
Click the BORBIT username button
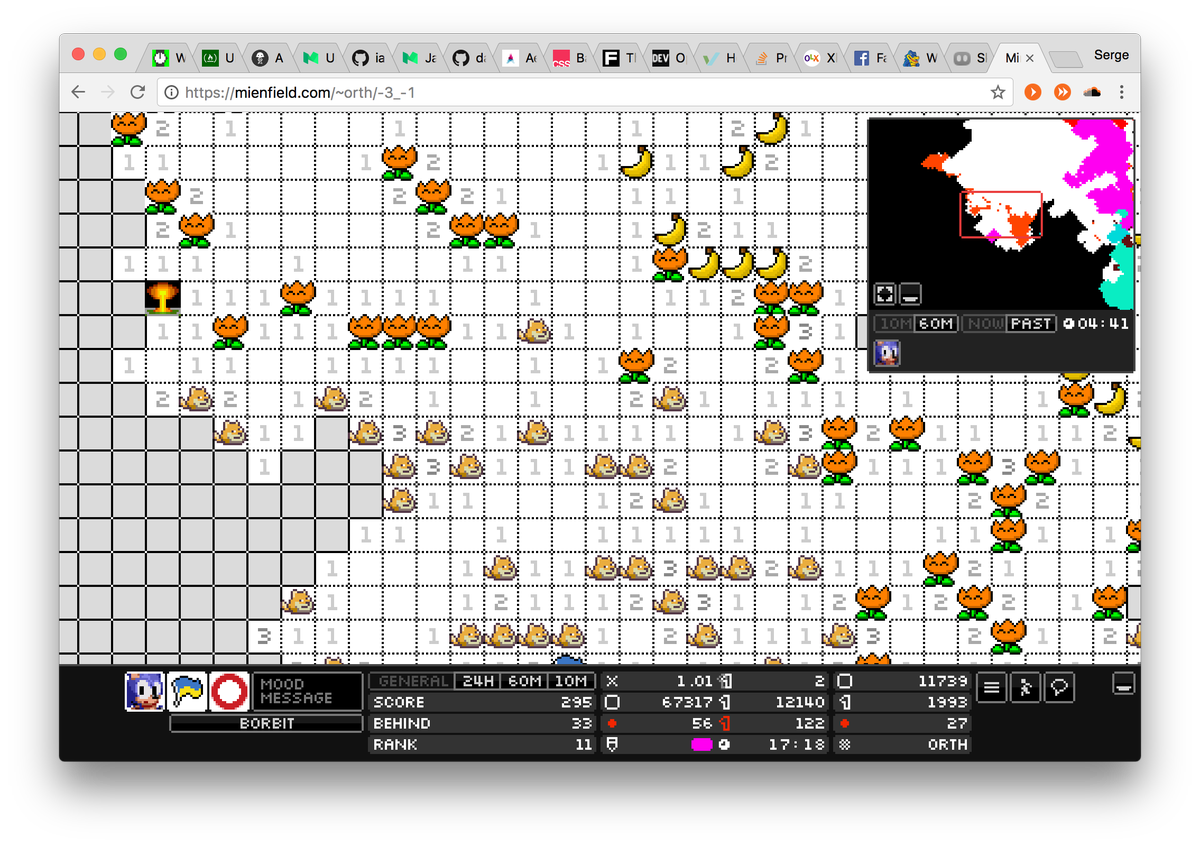coord(266,723)
